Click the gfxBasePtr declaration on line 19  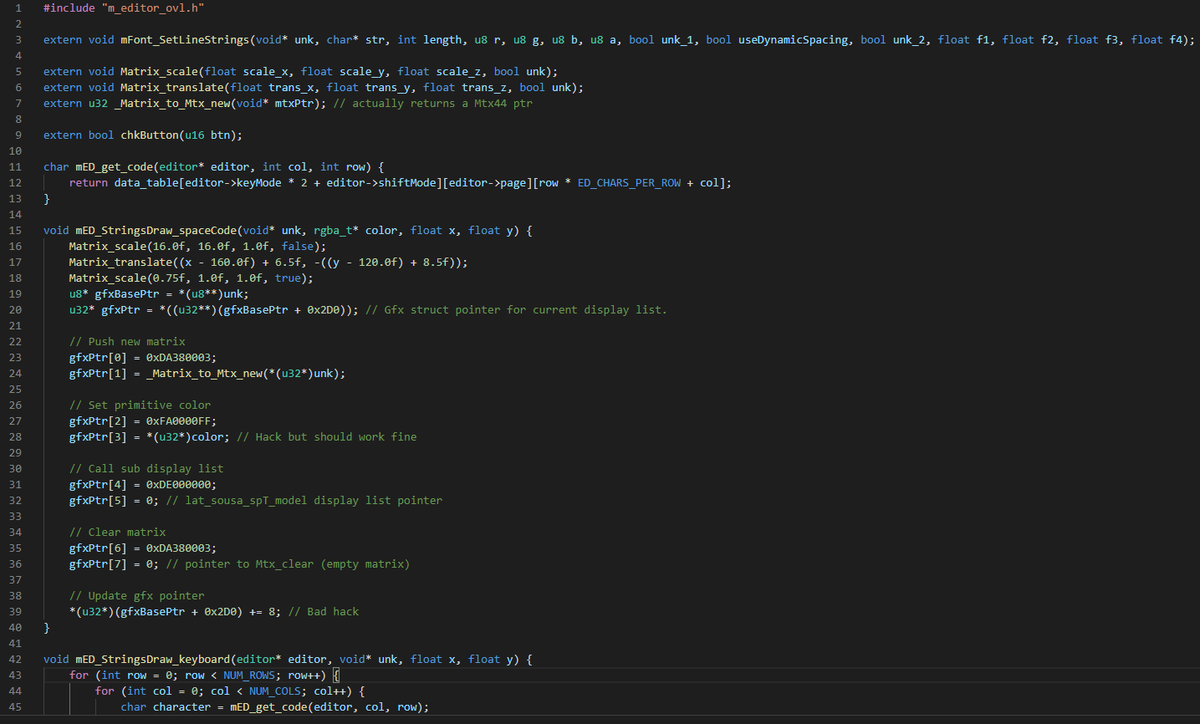click(126, 294)
